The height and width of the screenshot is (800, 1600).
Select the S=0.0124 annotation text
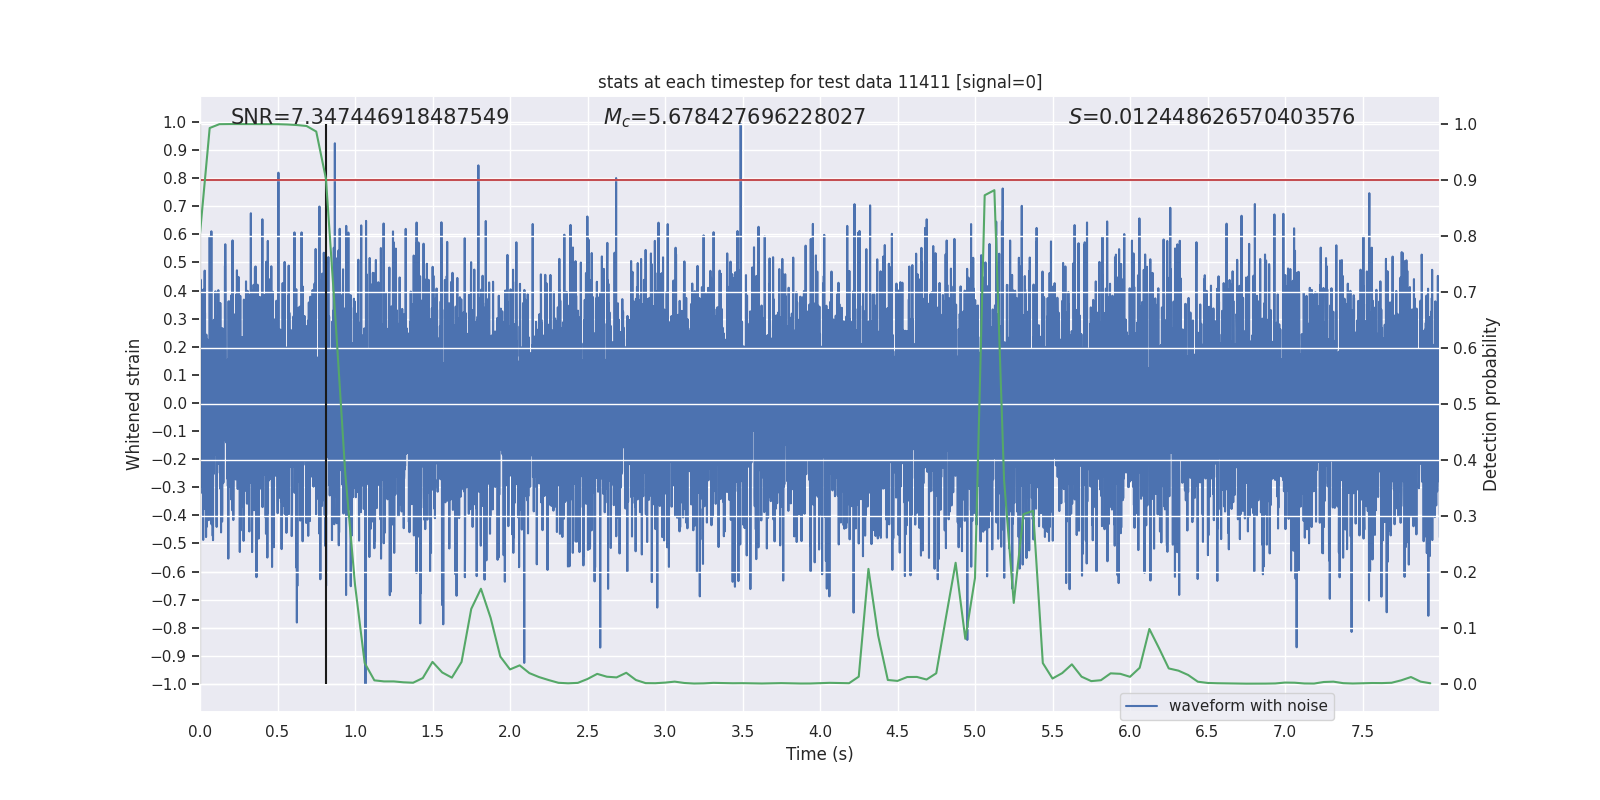coord(1211,117)
